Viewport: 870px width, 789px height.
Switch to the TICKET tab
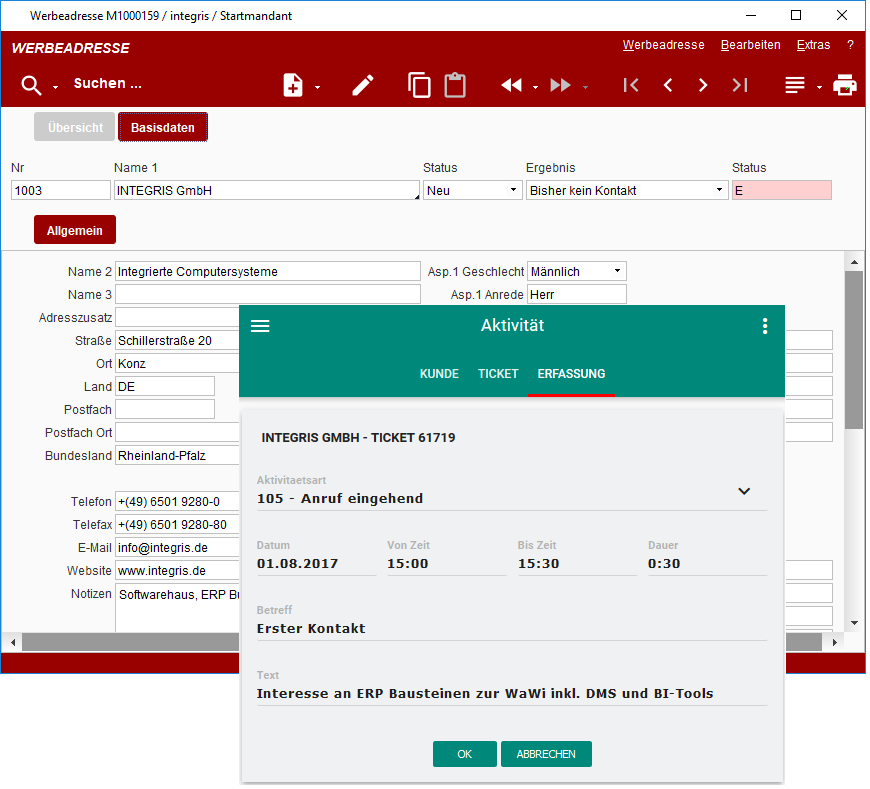(498, 375)
